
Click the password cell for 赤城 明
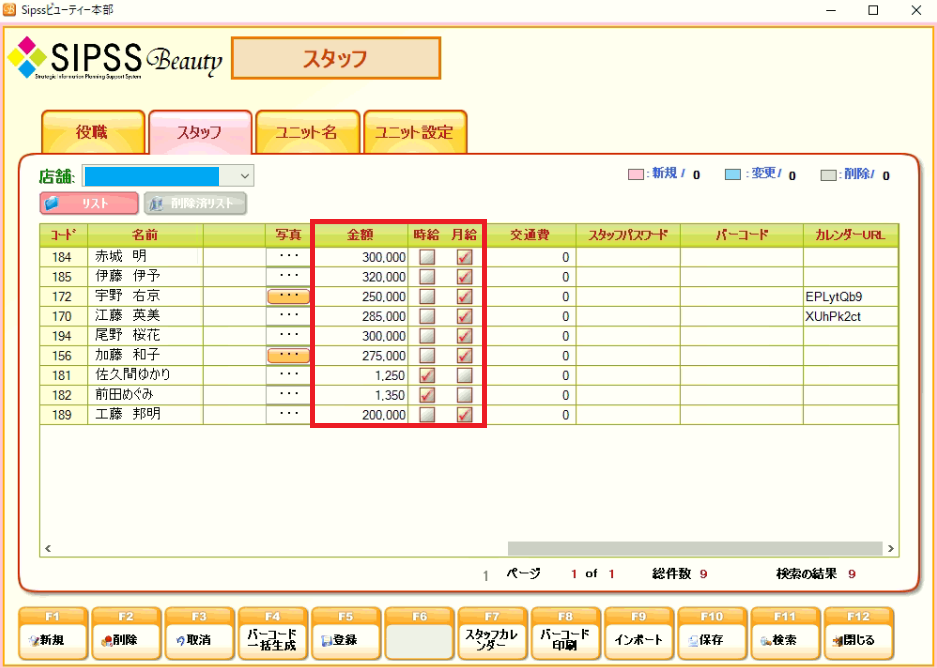click(x=627, y=258)
